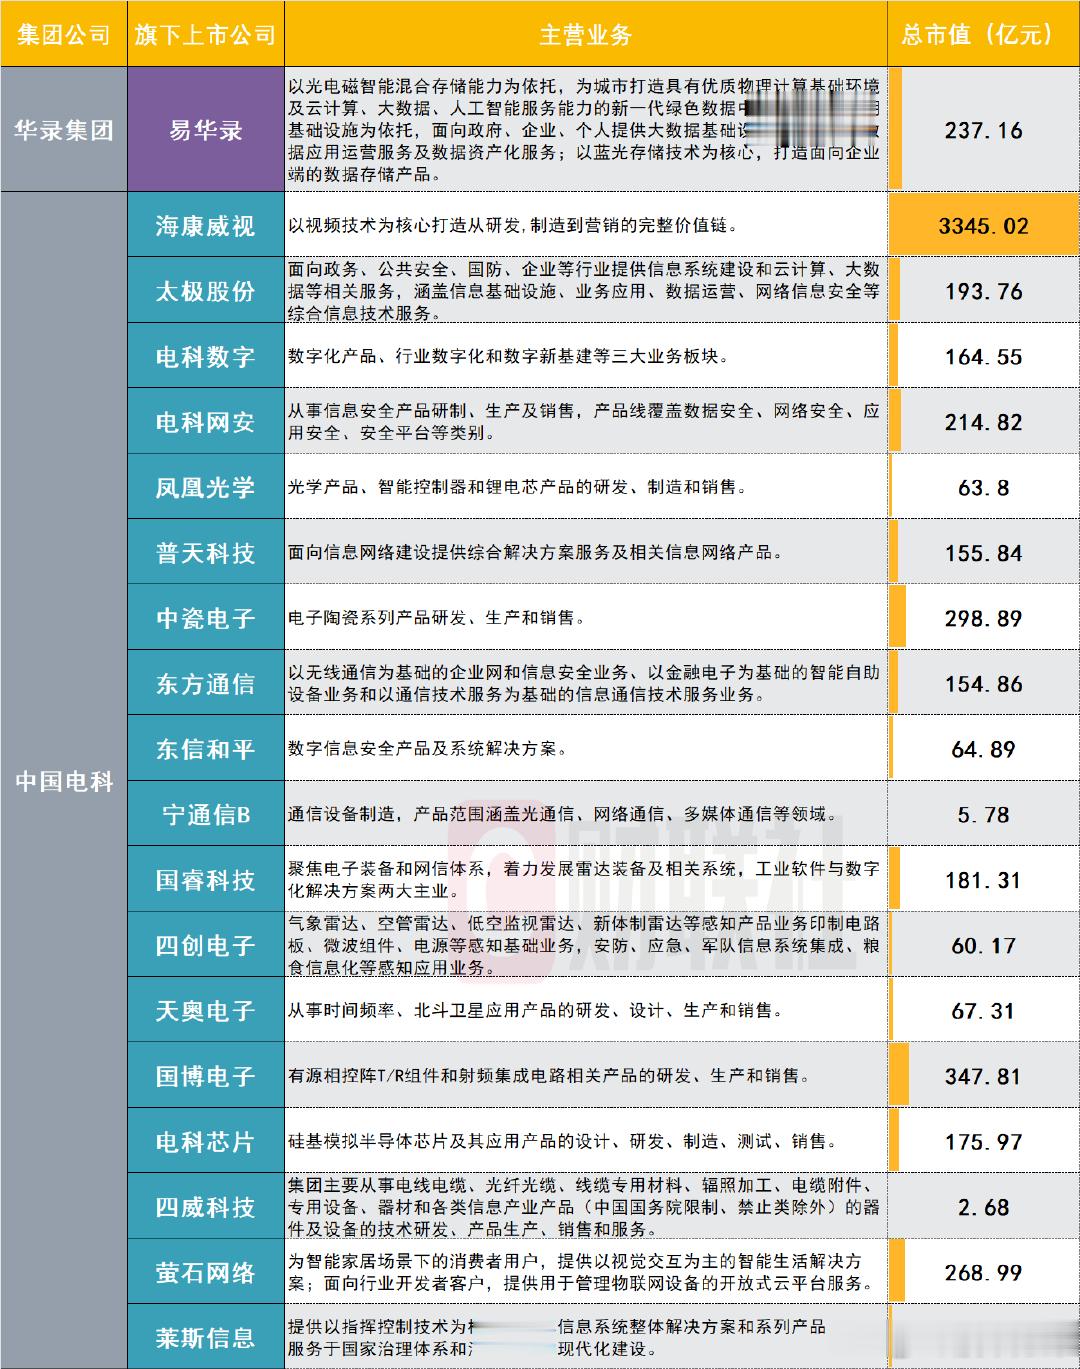Click 电科数字 business description text

coord(509,356)
